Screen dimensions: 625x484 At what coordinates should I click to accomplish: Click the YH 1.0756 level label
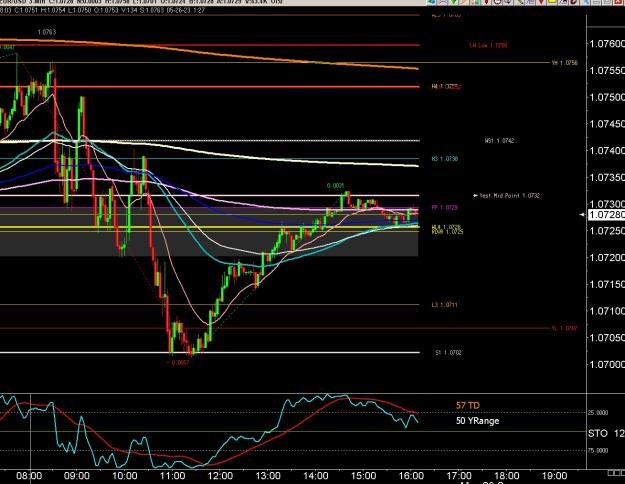pos(564,63)
